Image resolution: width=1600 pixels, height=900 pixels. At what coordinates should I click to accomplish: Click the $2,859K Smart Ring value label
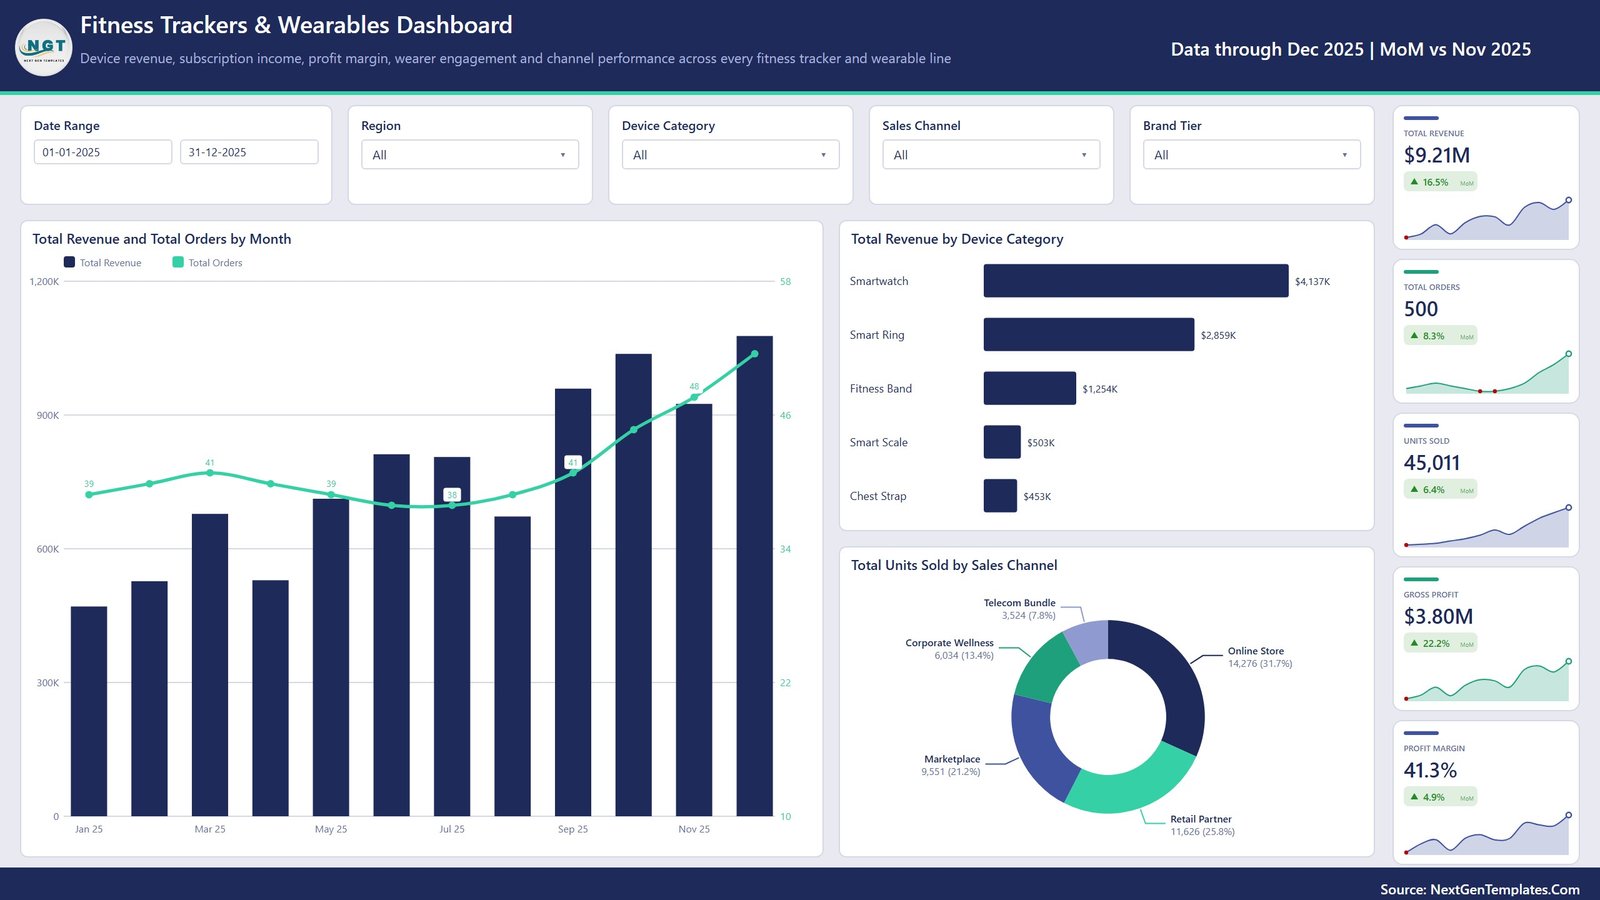click(x=1218, y=336)
